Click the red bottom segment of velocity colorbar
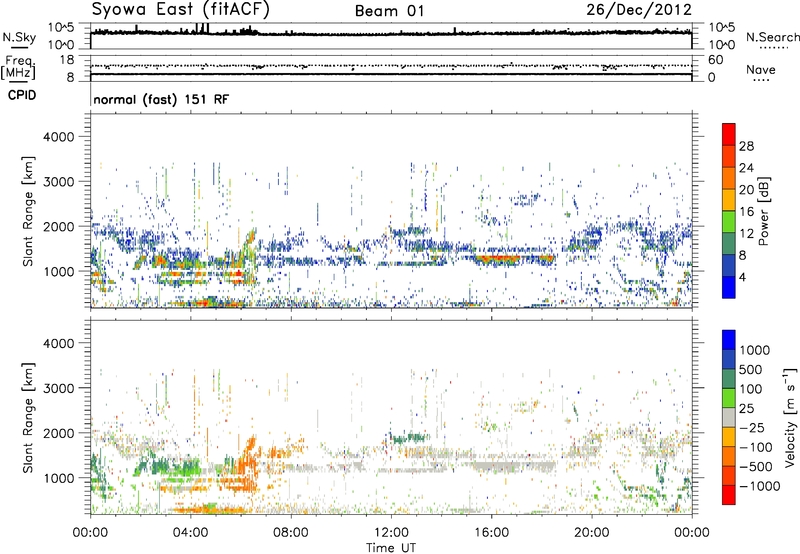This screenshot has width=800, height=554. (x=729, y=495)
